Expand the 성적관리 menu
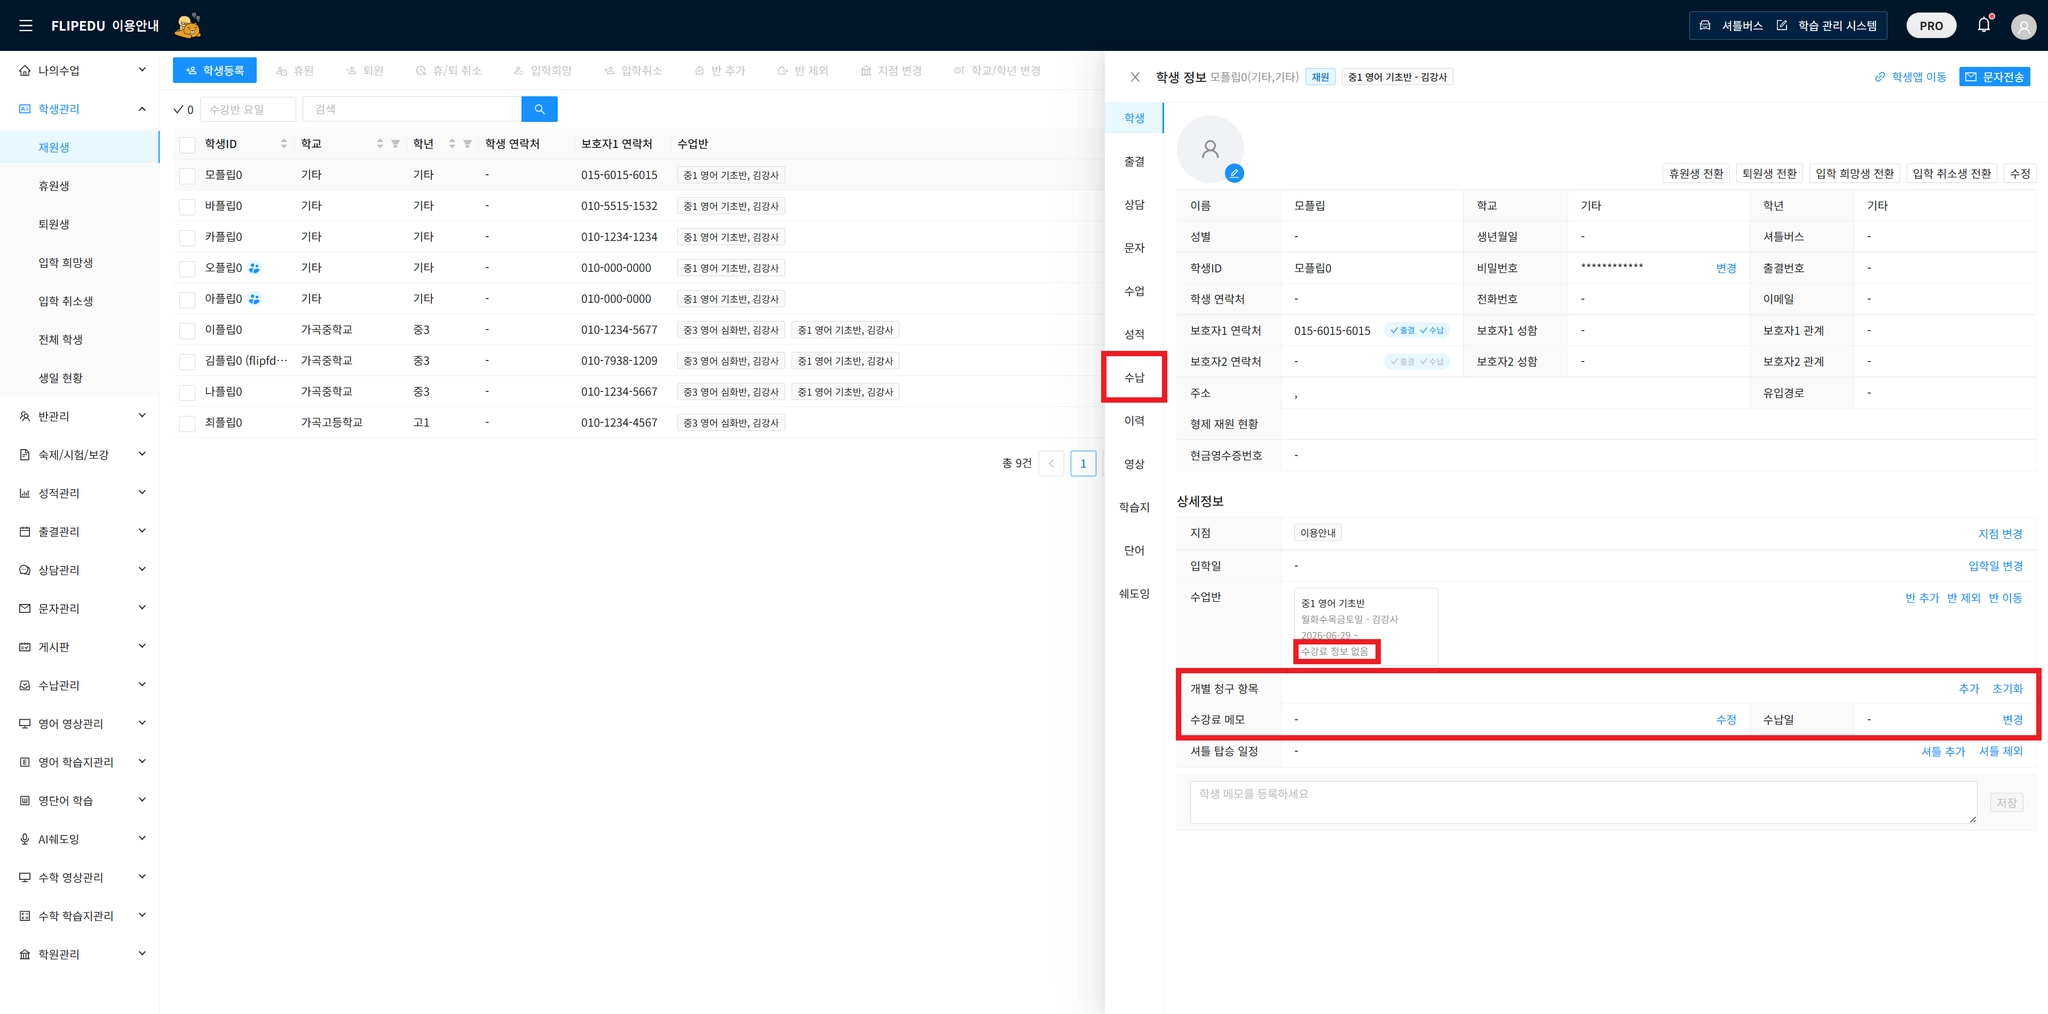Screen dimensions: 2048x1014 click(x=80, y=493)
